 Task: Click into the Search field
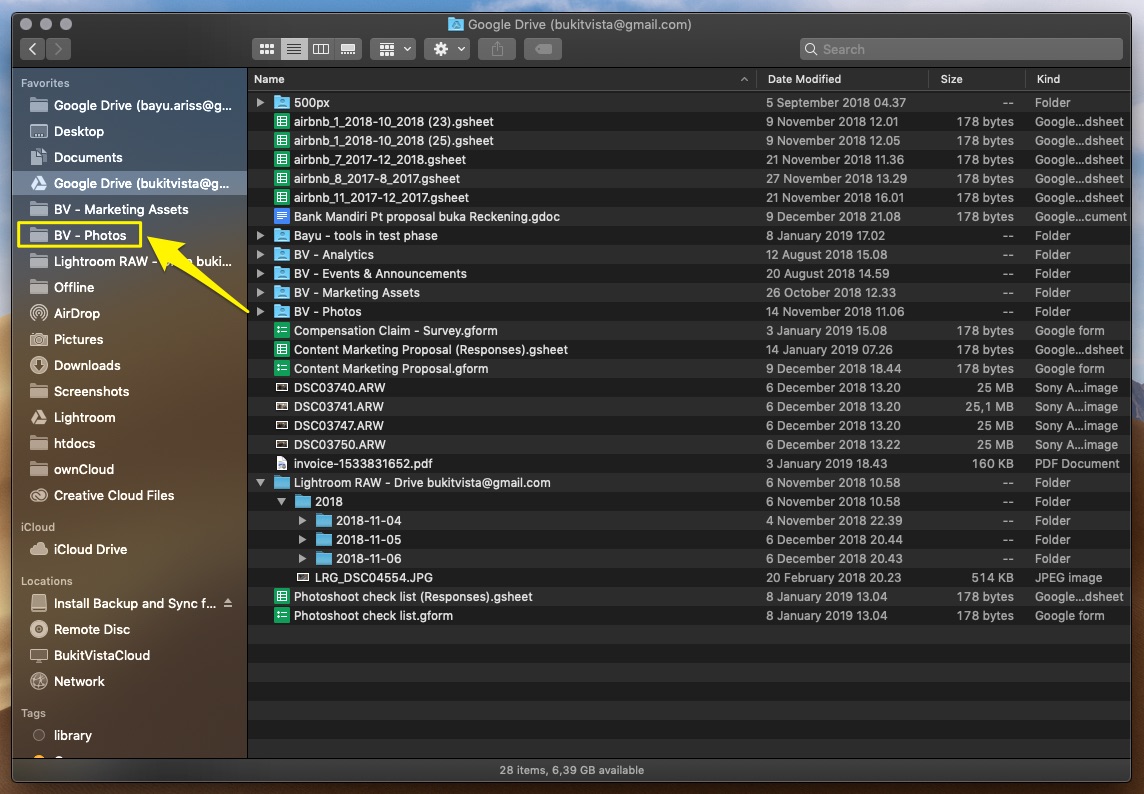(961, 49)
